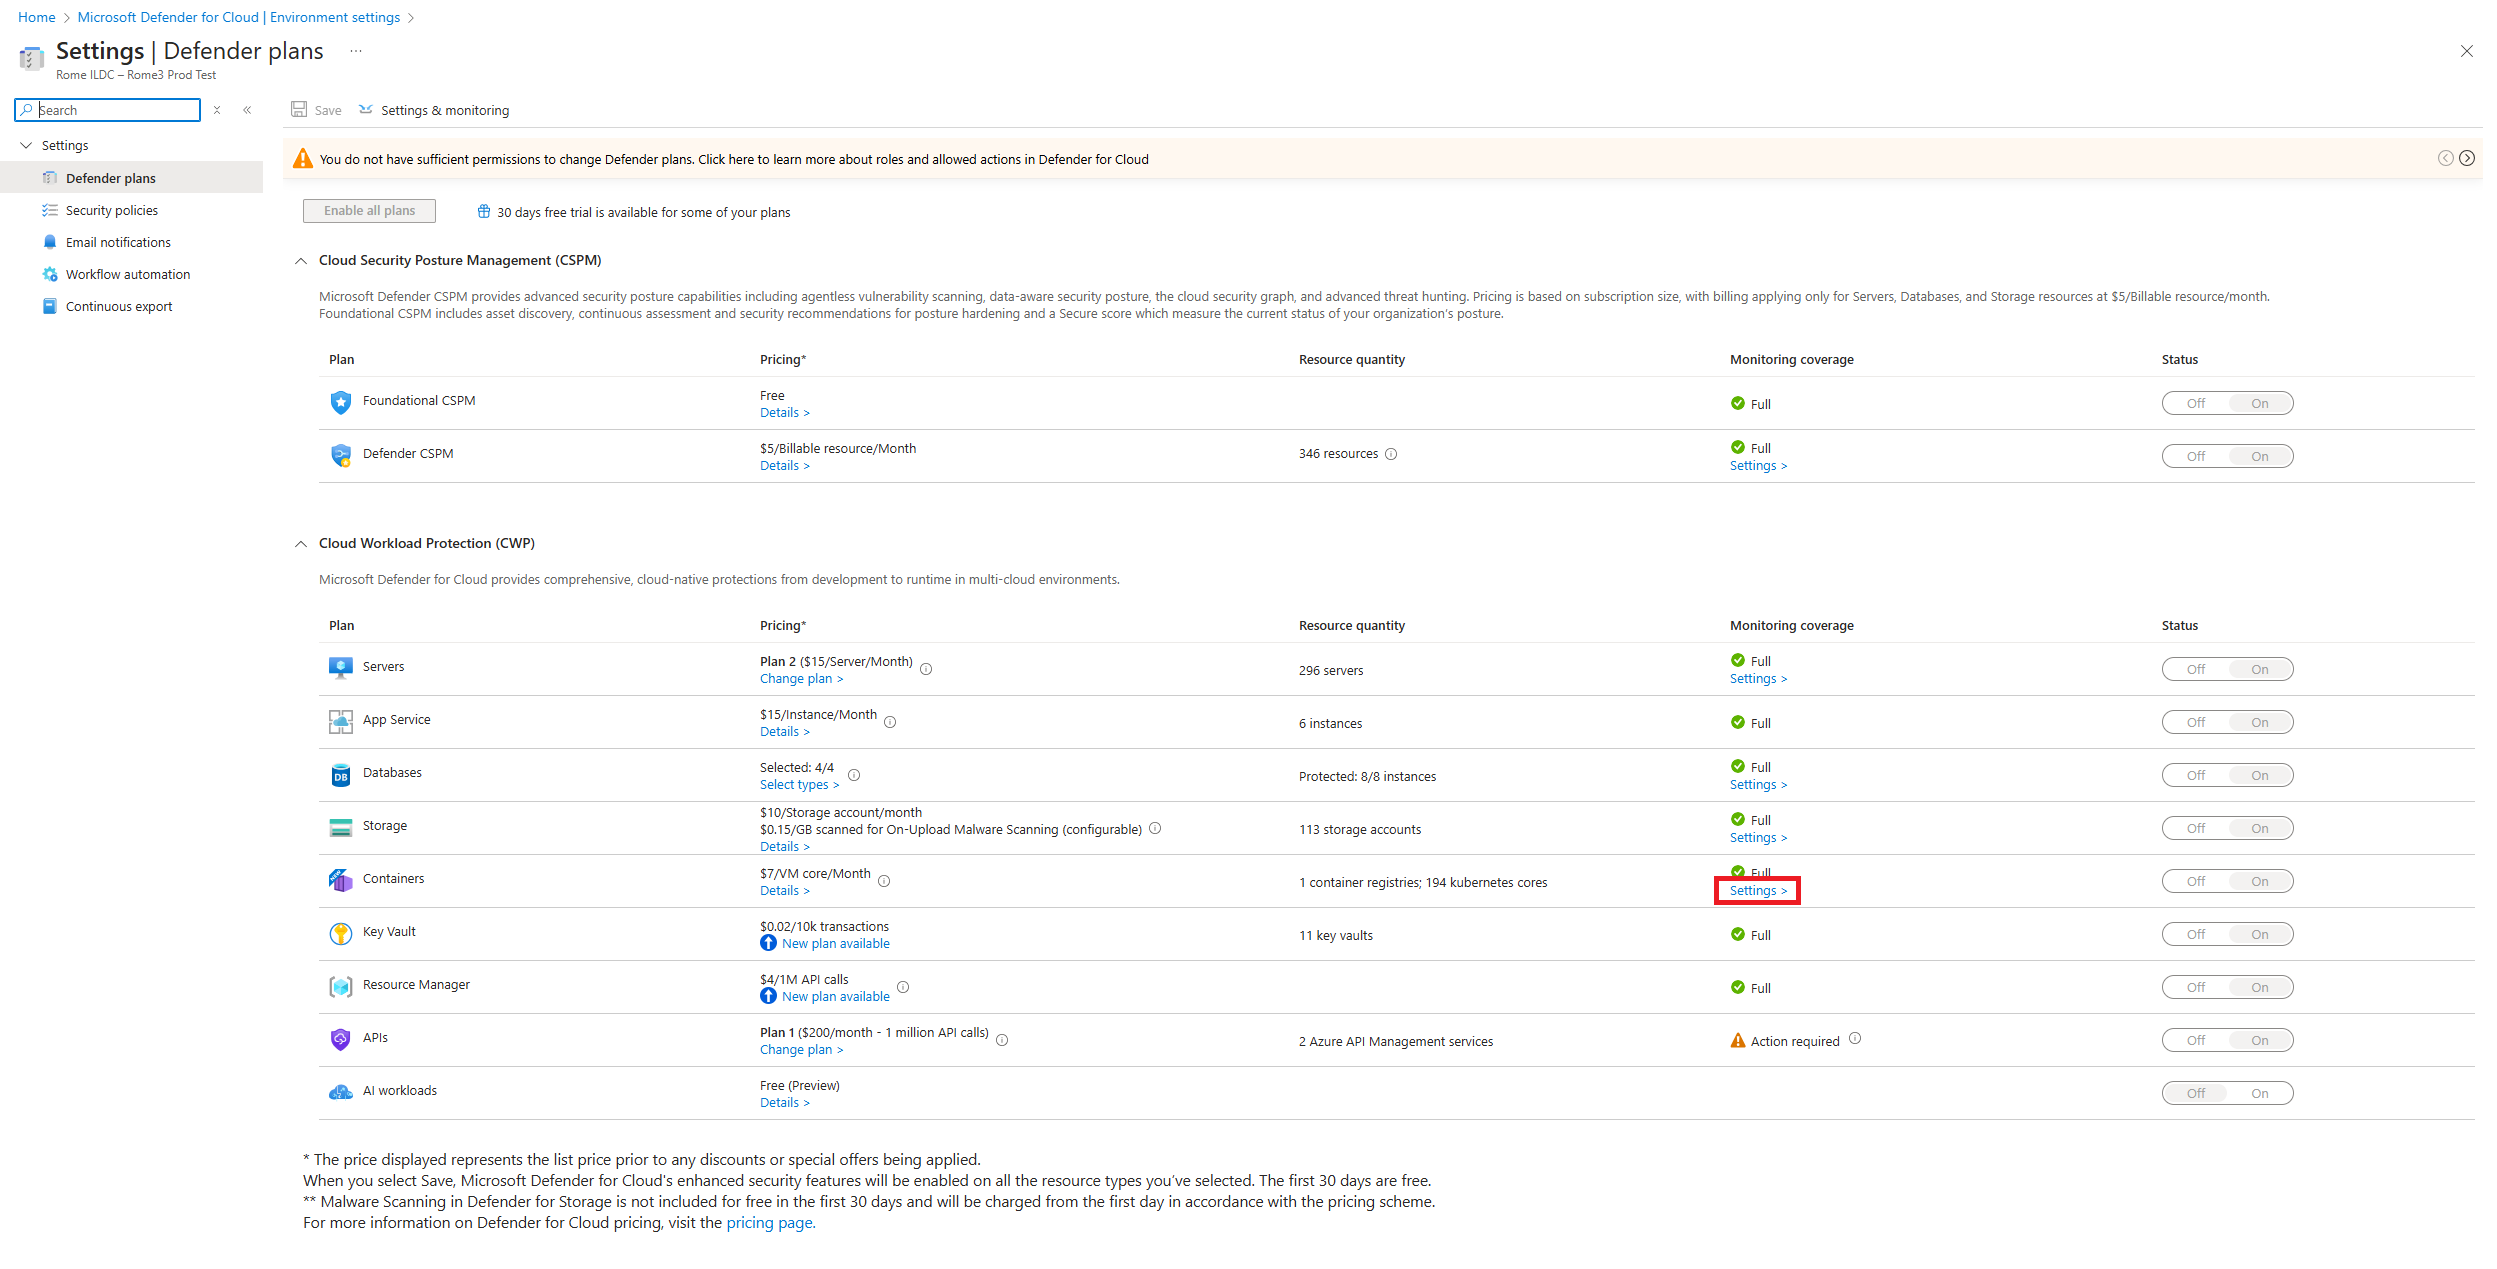The width and height of the screenshot is (2497, 1269).
Task: Click the warning triangle icon in permissions banner
Action: pos(302,158)
